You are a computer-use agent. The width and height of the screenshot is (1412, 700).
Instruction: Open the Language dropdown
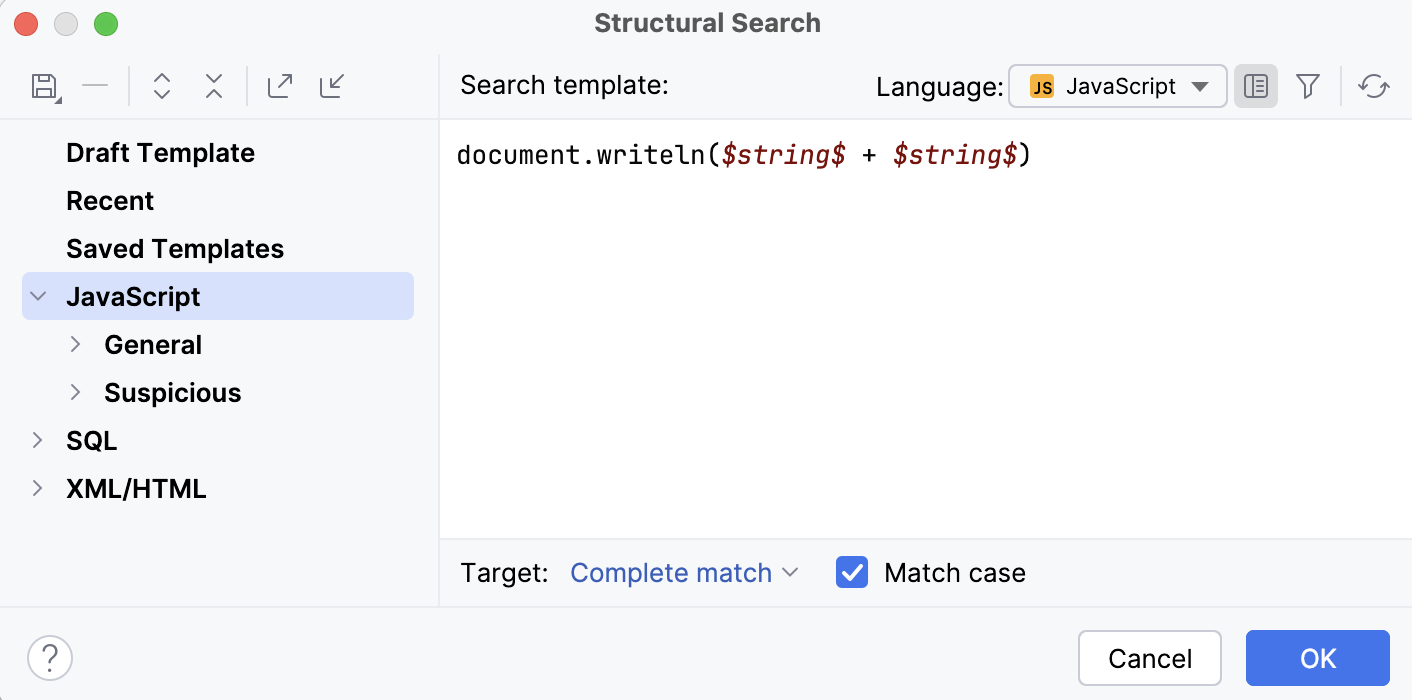coord(1117,86)
